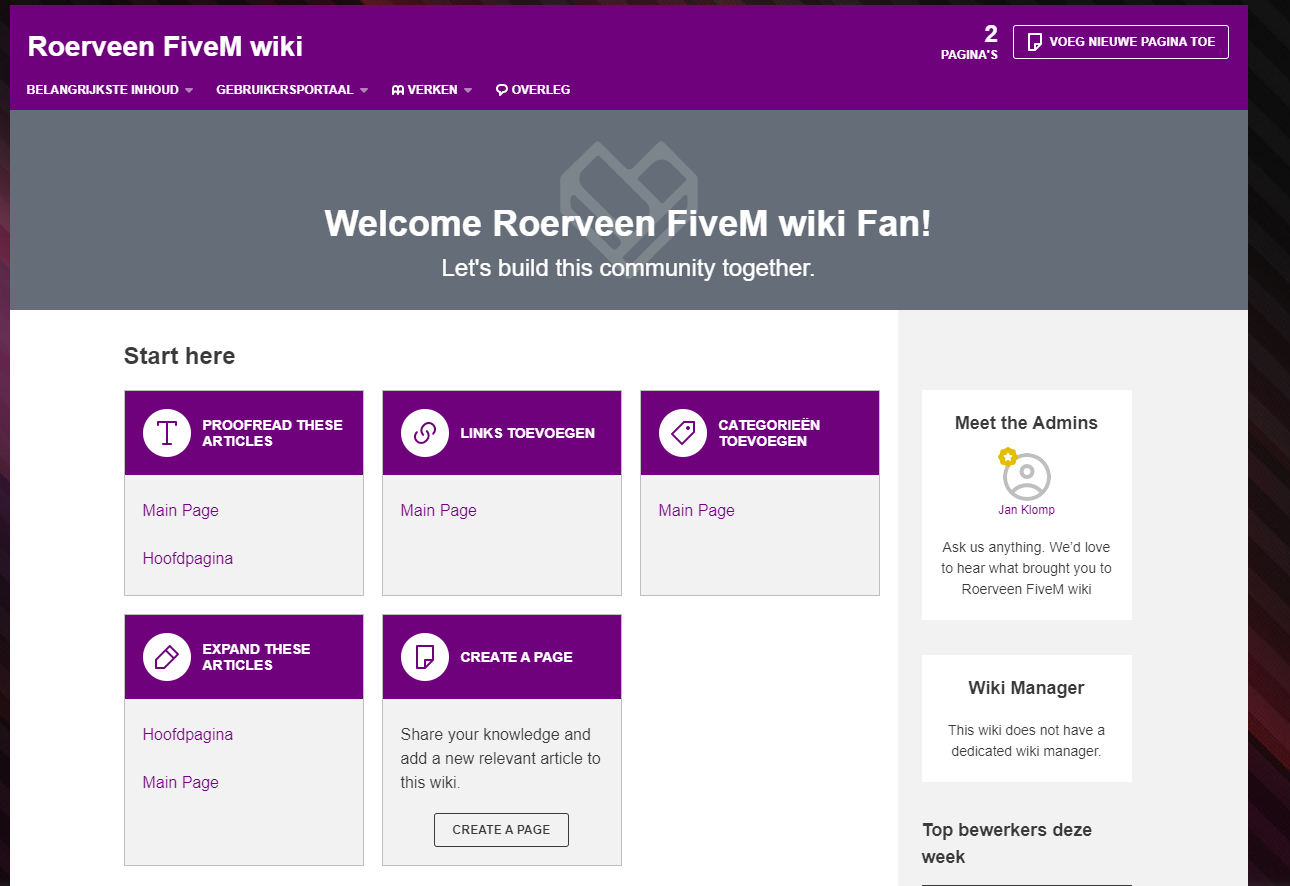Open Main Page link under Links Toevoegen
The image size is (1290, 886).
tap(439, 511)
